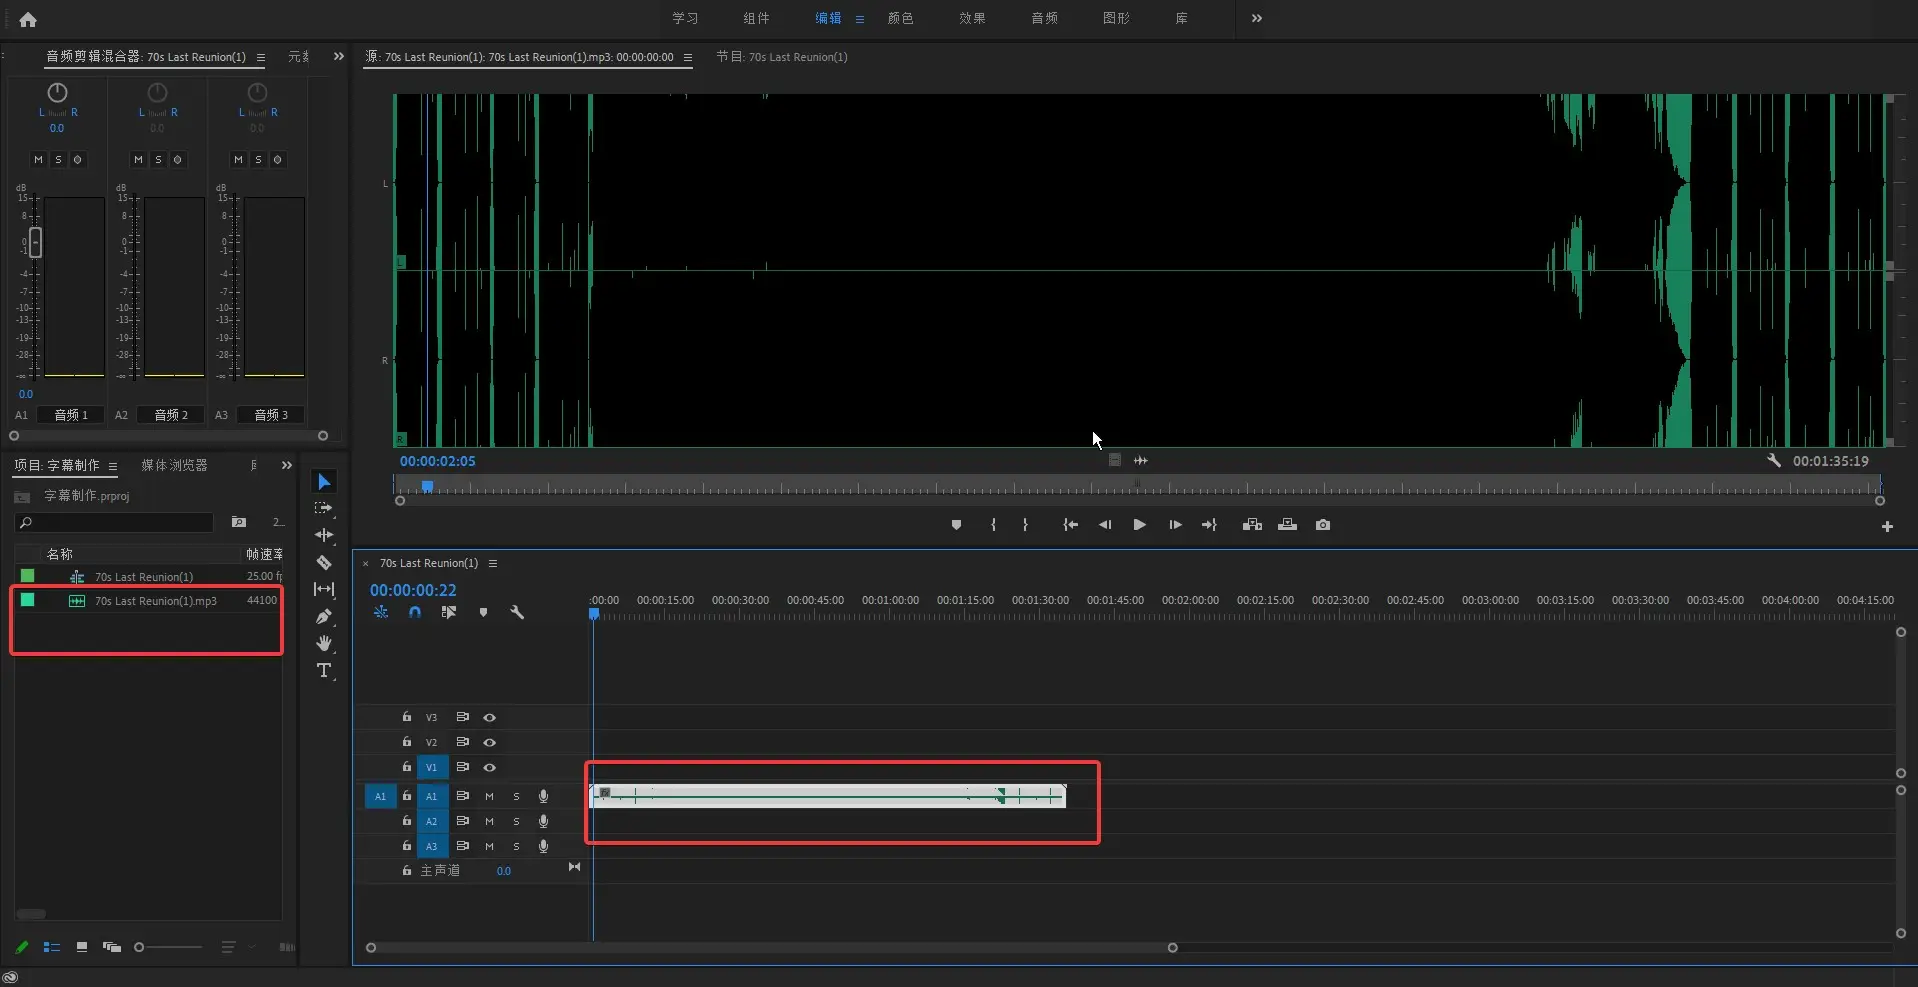The width and height of the screenshot is (1918, 987).
Task: Step back one frame in Source monitor
Action: (x=1105, y=525)
